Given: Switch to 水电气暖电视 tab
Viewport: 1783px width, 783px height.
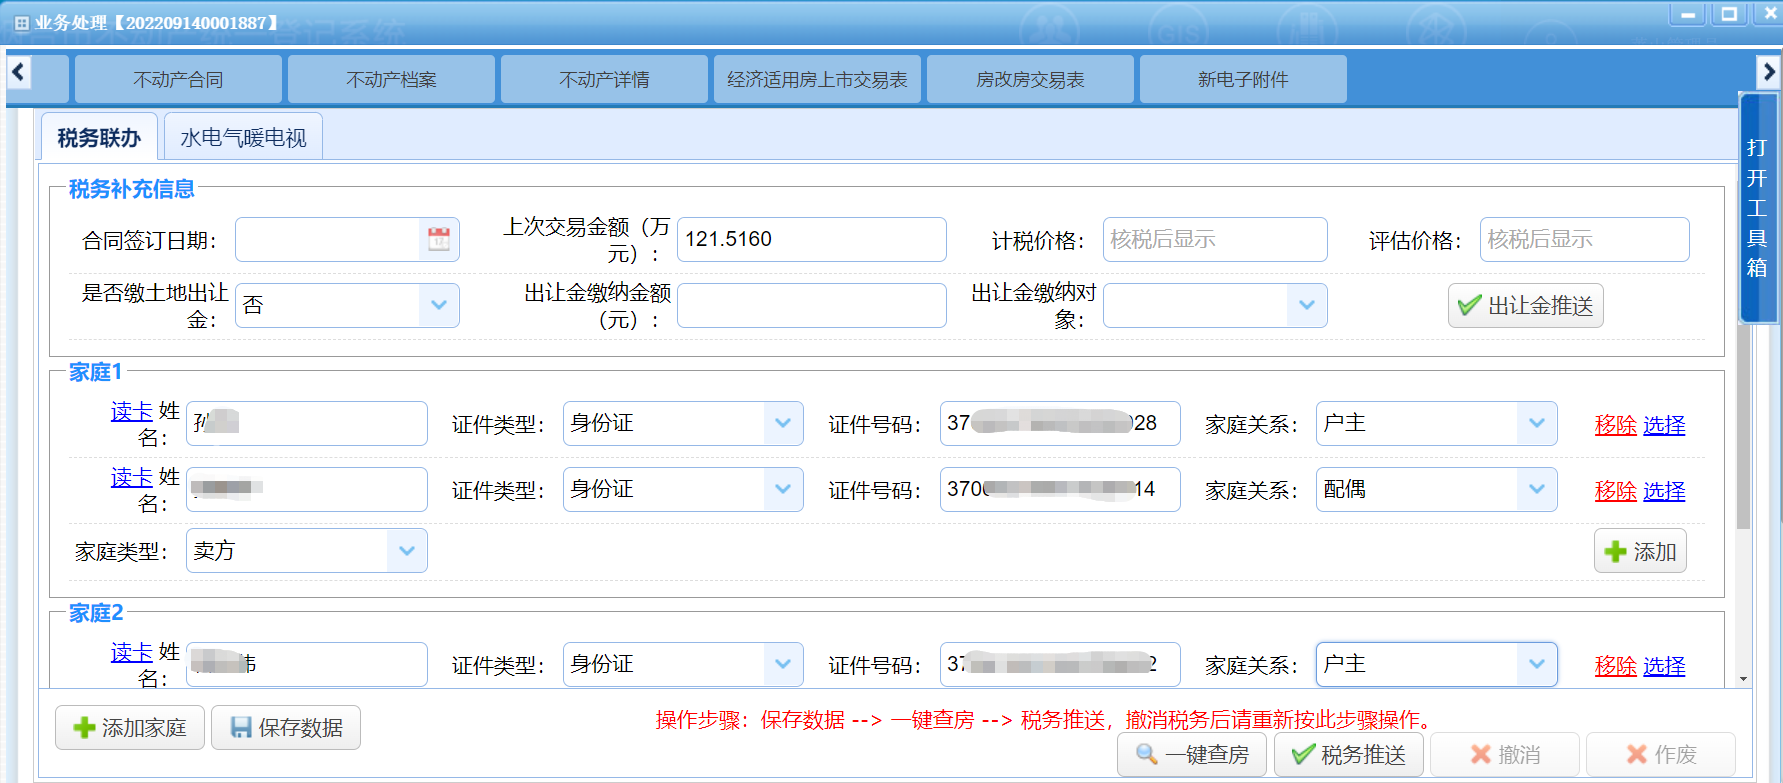Looking at the screenshot, I should pos(243,138).
